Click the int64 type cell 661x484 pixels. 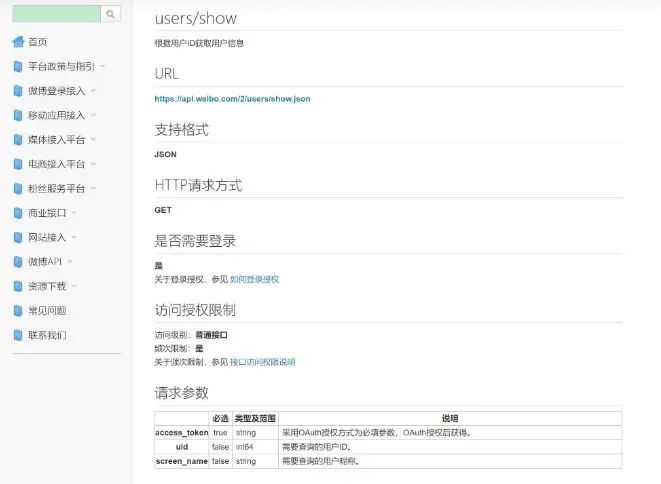point(255,447)
